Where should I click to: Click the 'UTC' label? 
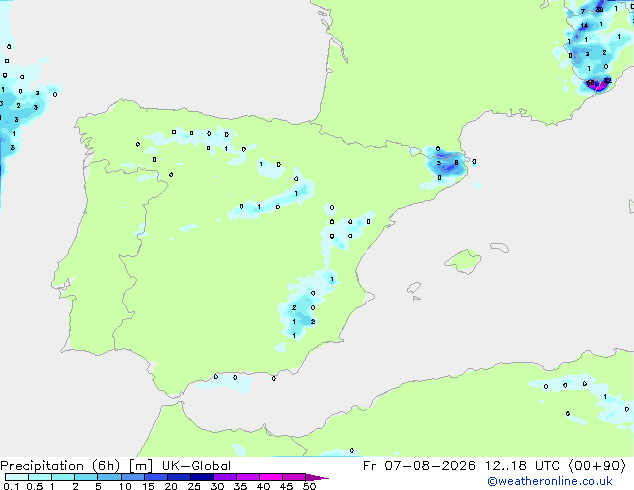(x=547, y=466)
